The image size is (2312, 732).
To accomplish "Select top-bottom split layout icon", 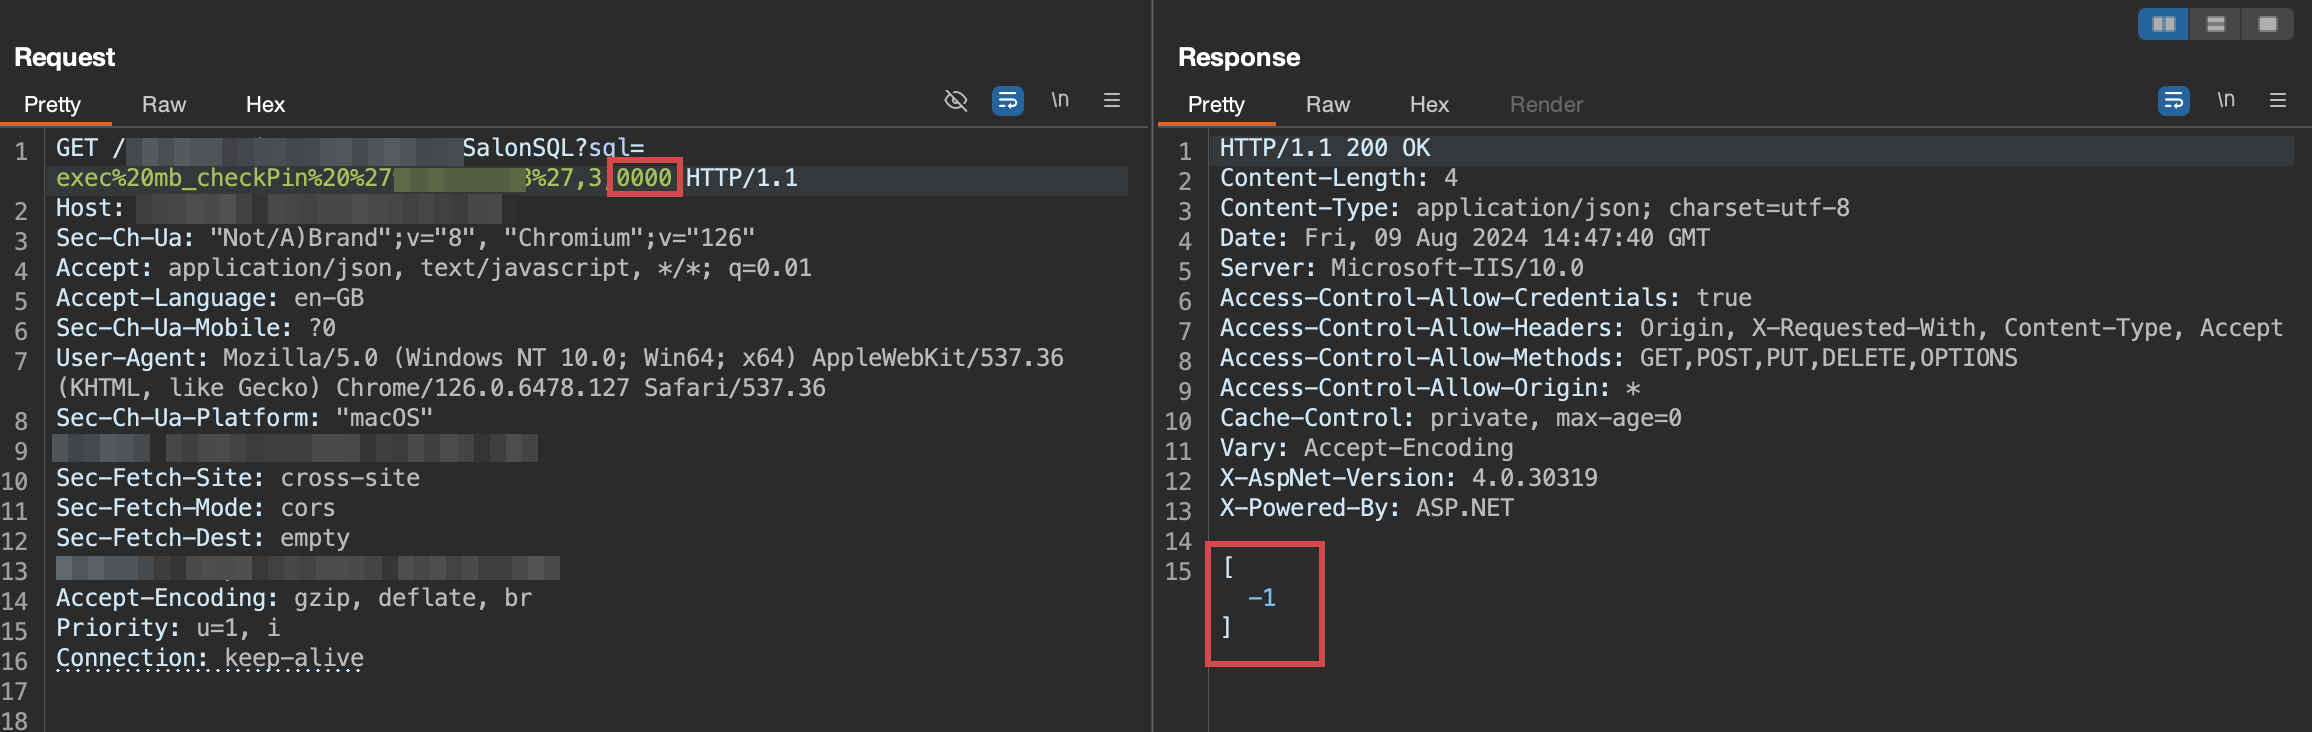I will 2215,24.
